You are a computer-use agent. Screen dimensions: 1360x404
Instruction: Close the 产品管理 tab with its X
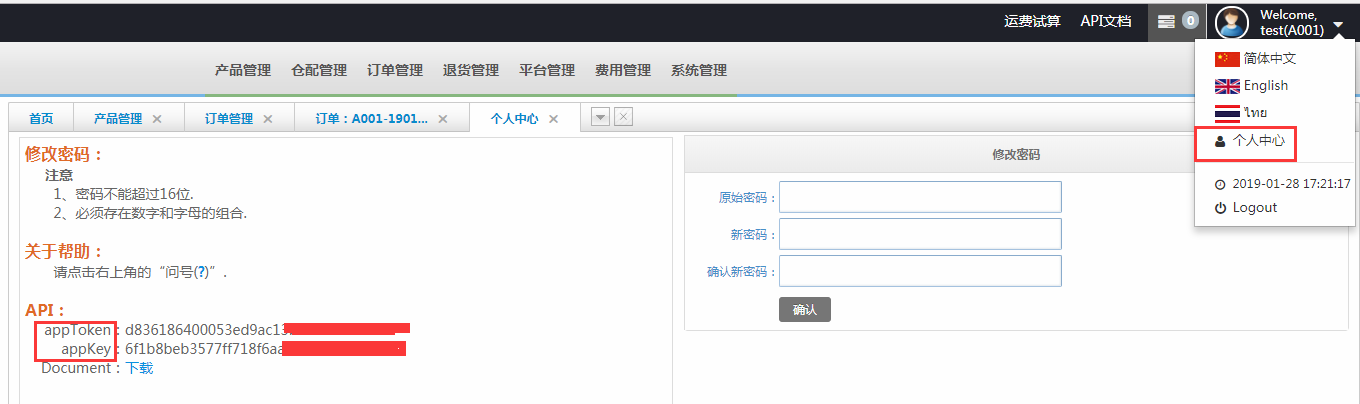(x=157, y=119)
